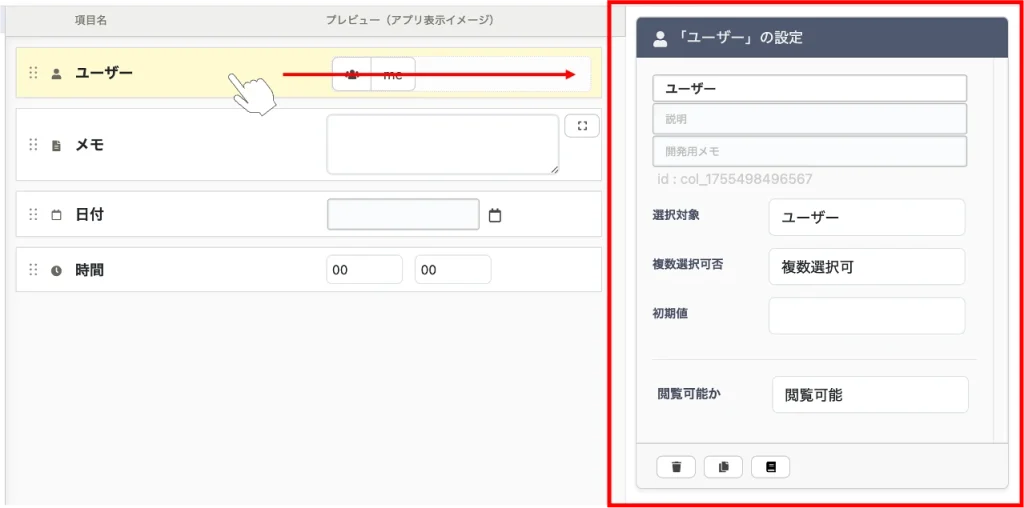Select the 日付 row label

click(89, 214)
